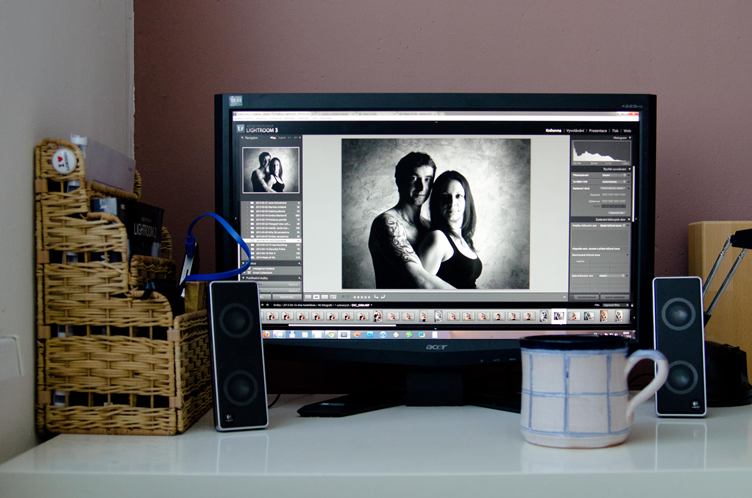752x498 pixels.
Task: Rotate photo clockwise with toolbar arrow
Action: pyautogui.click(x=384, y=297)
